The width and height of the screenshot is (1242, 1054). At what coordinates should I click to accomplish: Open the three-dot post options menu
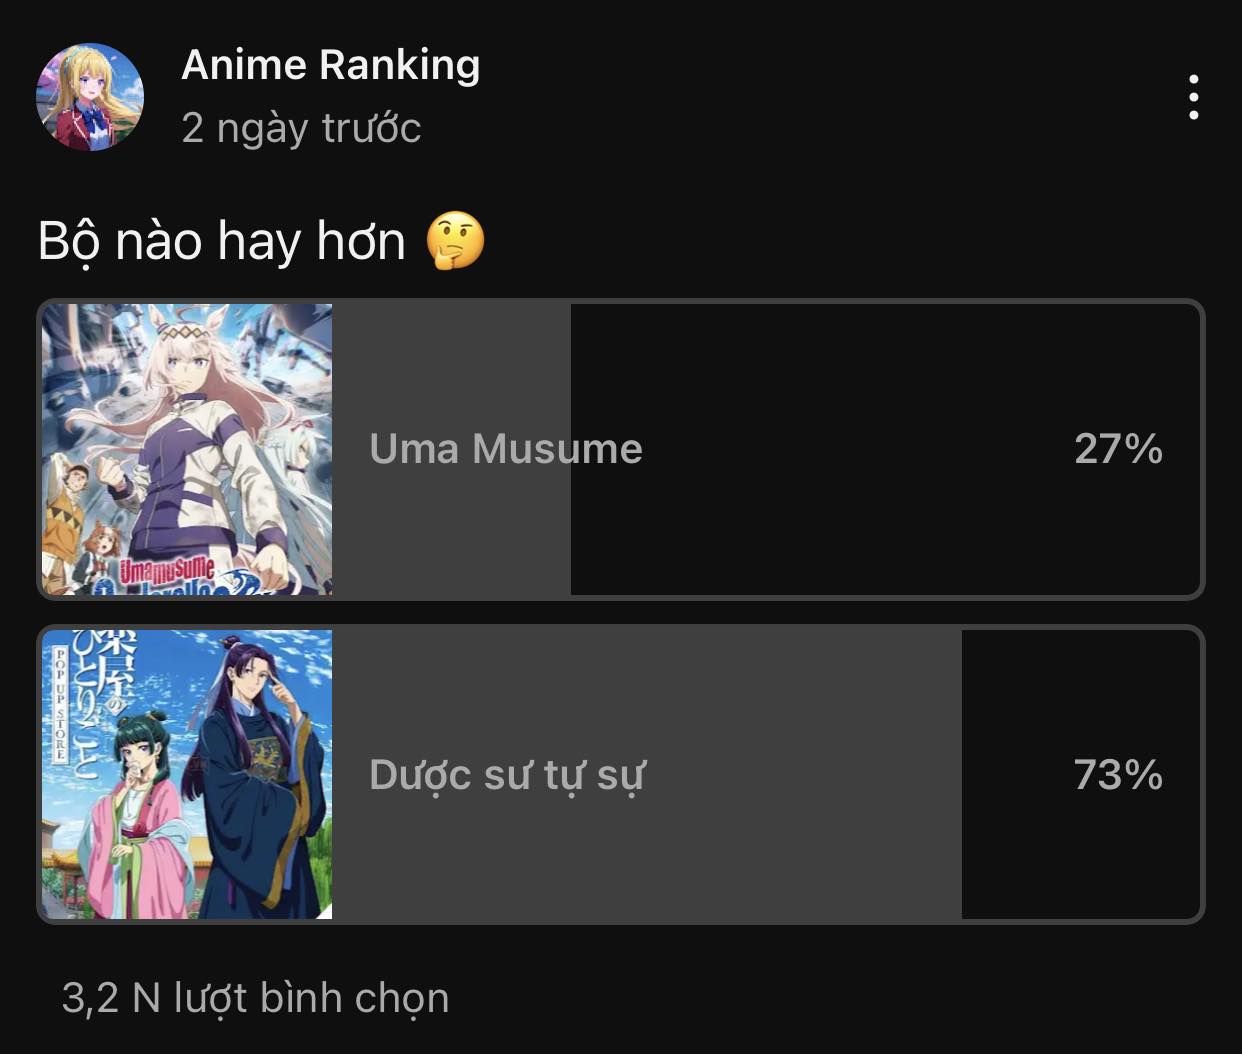click(x=1193, y=97)
